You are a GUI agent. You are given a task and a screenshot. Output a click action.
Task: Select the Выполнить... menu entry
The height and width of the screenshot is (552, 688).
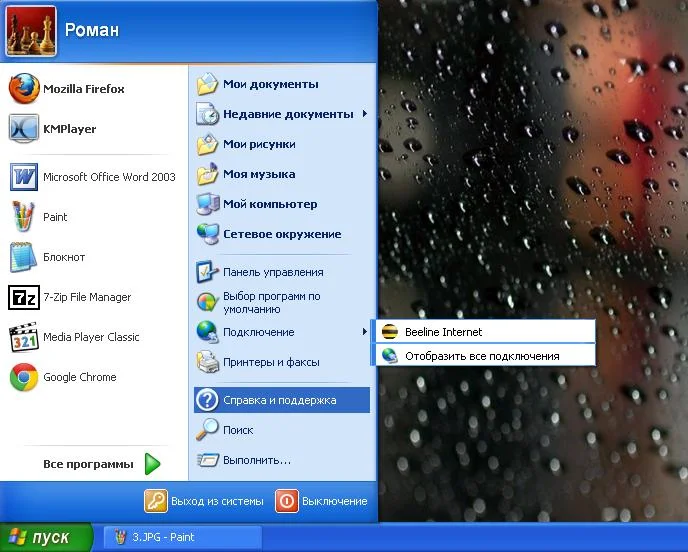pos(282,460)
